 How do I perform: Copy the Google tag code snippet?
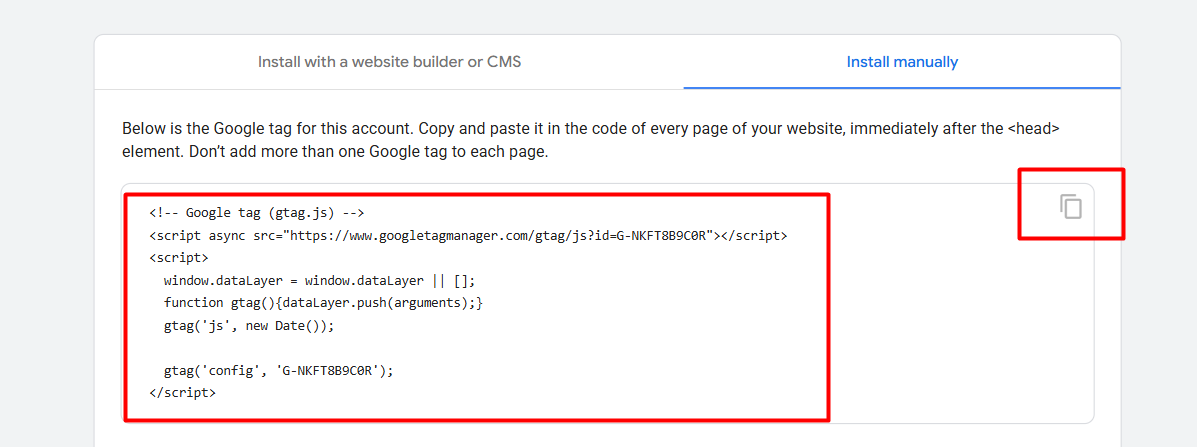pos(1071,207)
